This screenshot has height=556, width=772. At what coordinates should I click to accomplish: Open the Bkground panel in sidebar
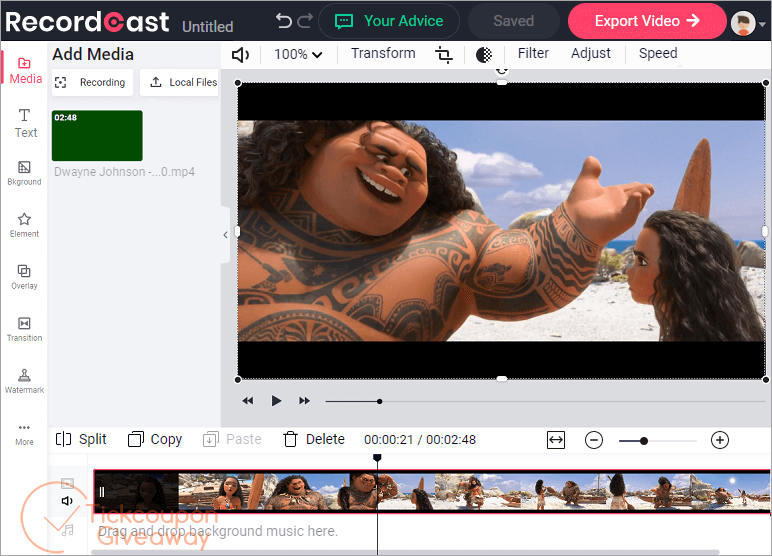[x=24, y=173]
